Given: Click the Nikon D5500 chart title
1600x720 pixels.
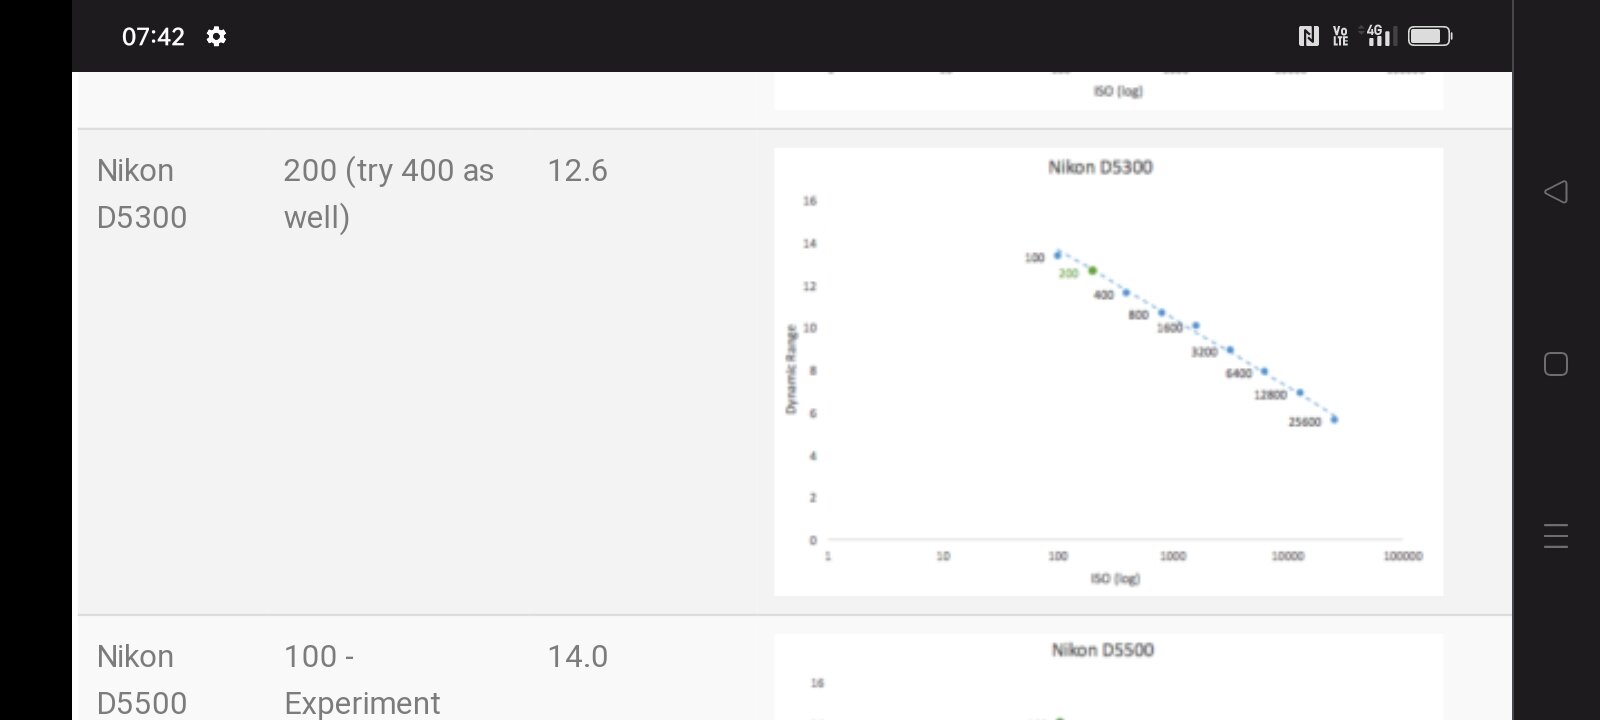Looking at the screenshot, I should [x=1103, y=650].
